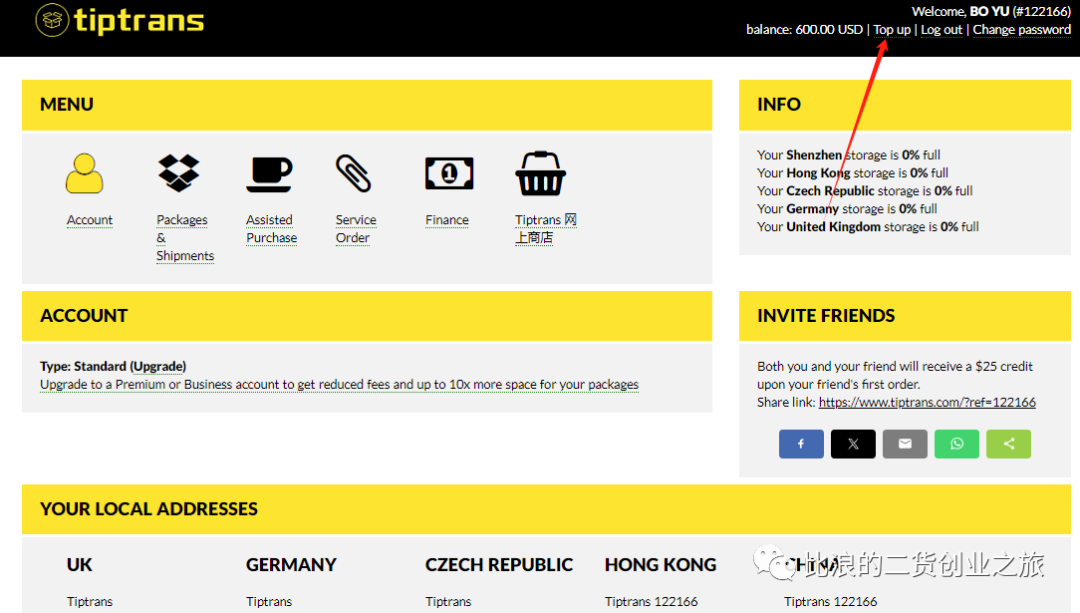1080x613 pixels.
Task: Go to Packages & Shipments link
Action: click(x=185, y=238)
